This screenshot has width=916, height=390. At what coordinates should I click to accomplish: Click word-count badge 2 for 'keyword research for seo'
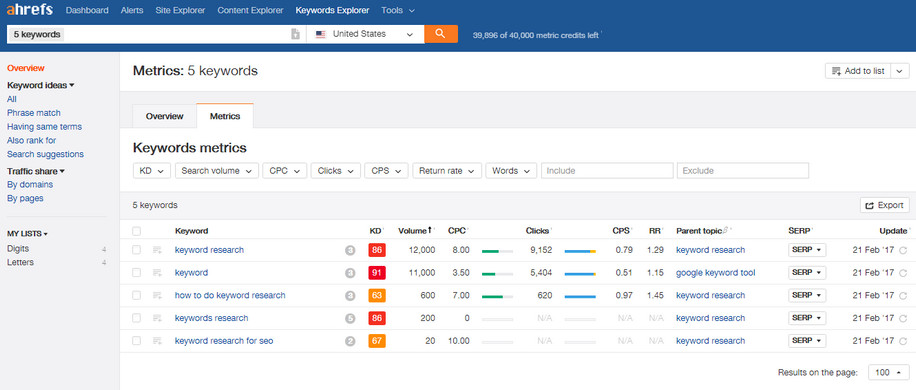point(350,341)
